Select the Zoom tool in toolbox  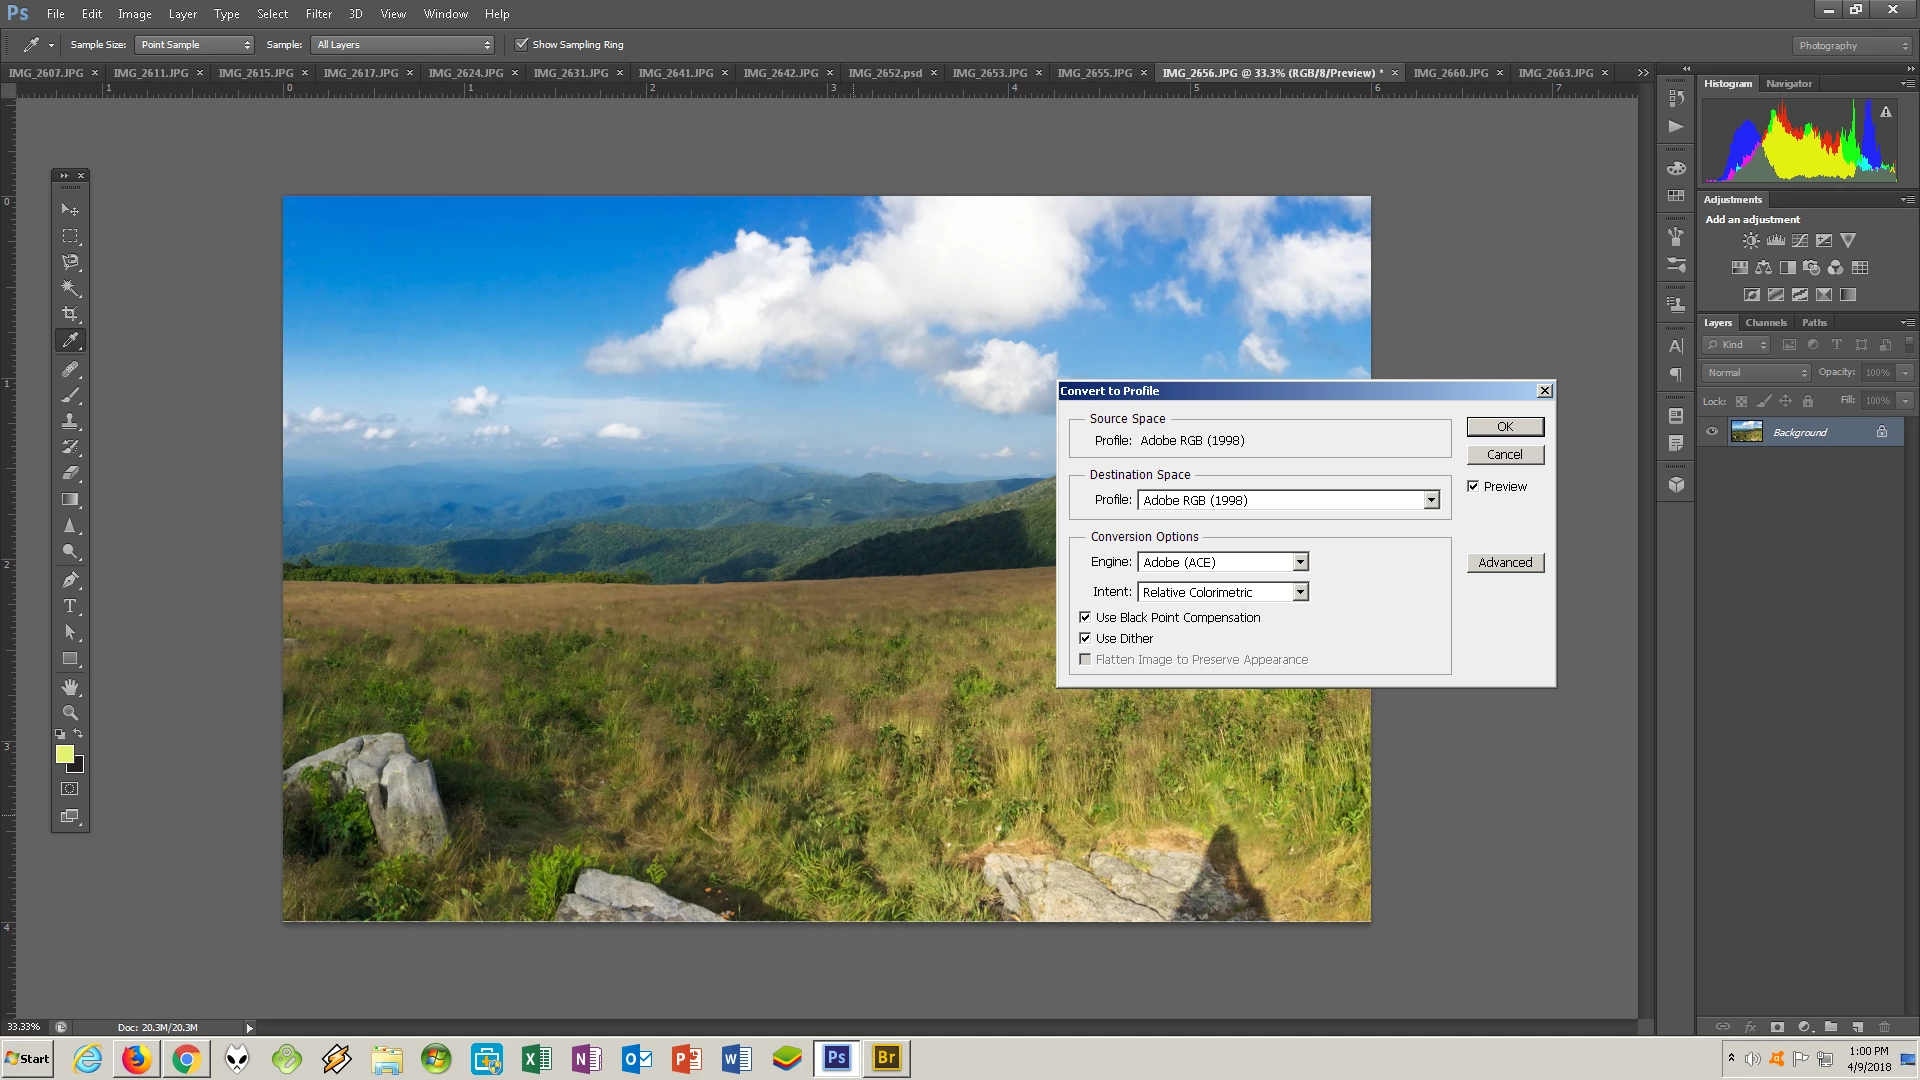70,713
